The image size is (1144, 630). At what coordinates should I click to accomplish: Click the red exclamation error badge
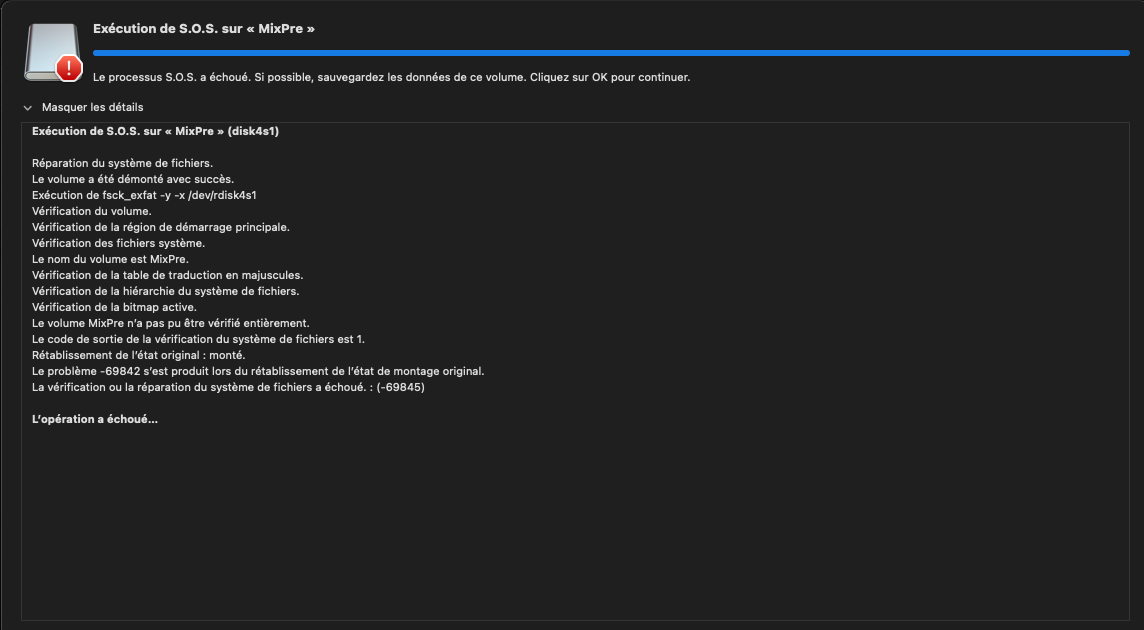(x=69, y=67)
